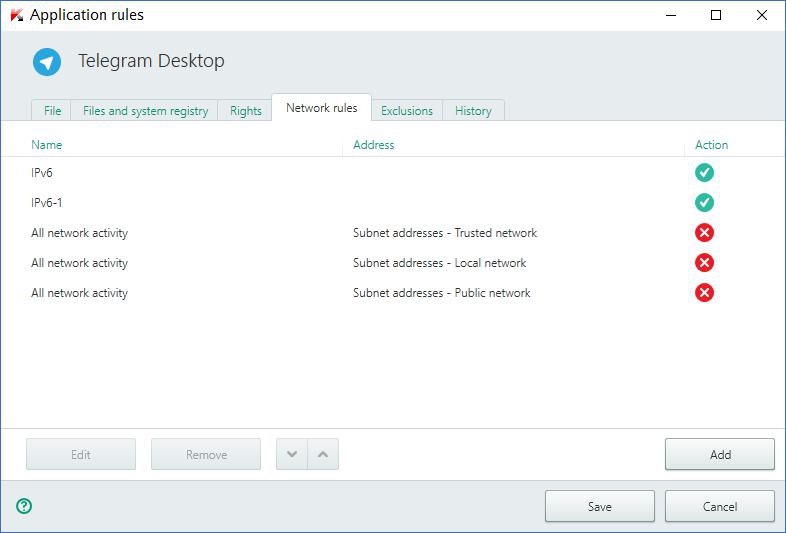Click the Telegram Desktop application icon
The width and height of the screenshot is (786, 533).
47,62
